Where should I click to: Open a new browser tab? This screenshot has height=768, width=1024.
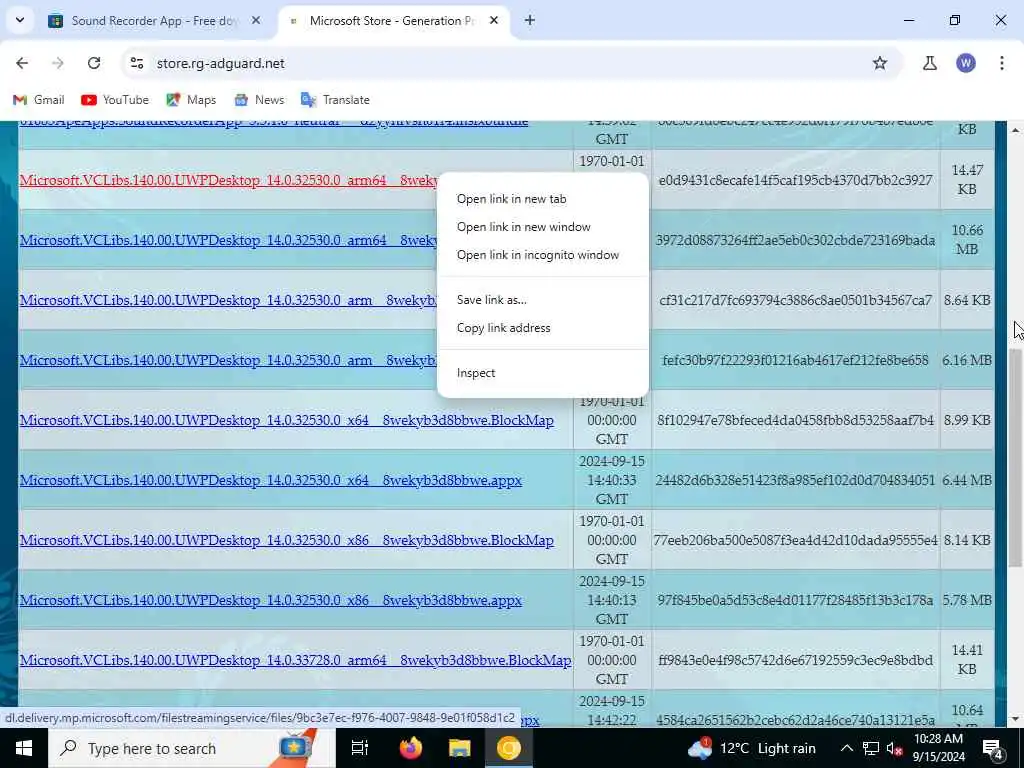click(530, 20)
